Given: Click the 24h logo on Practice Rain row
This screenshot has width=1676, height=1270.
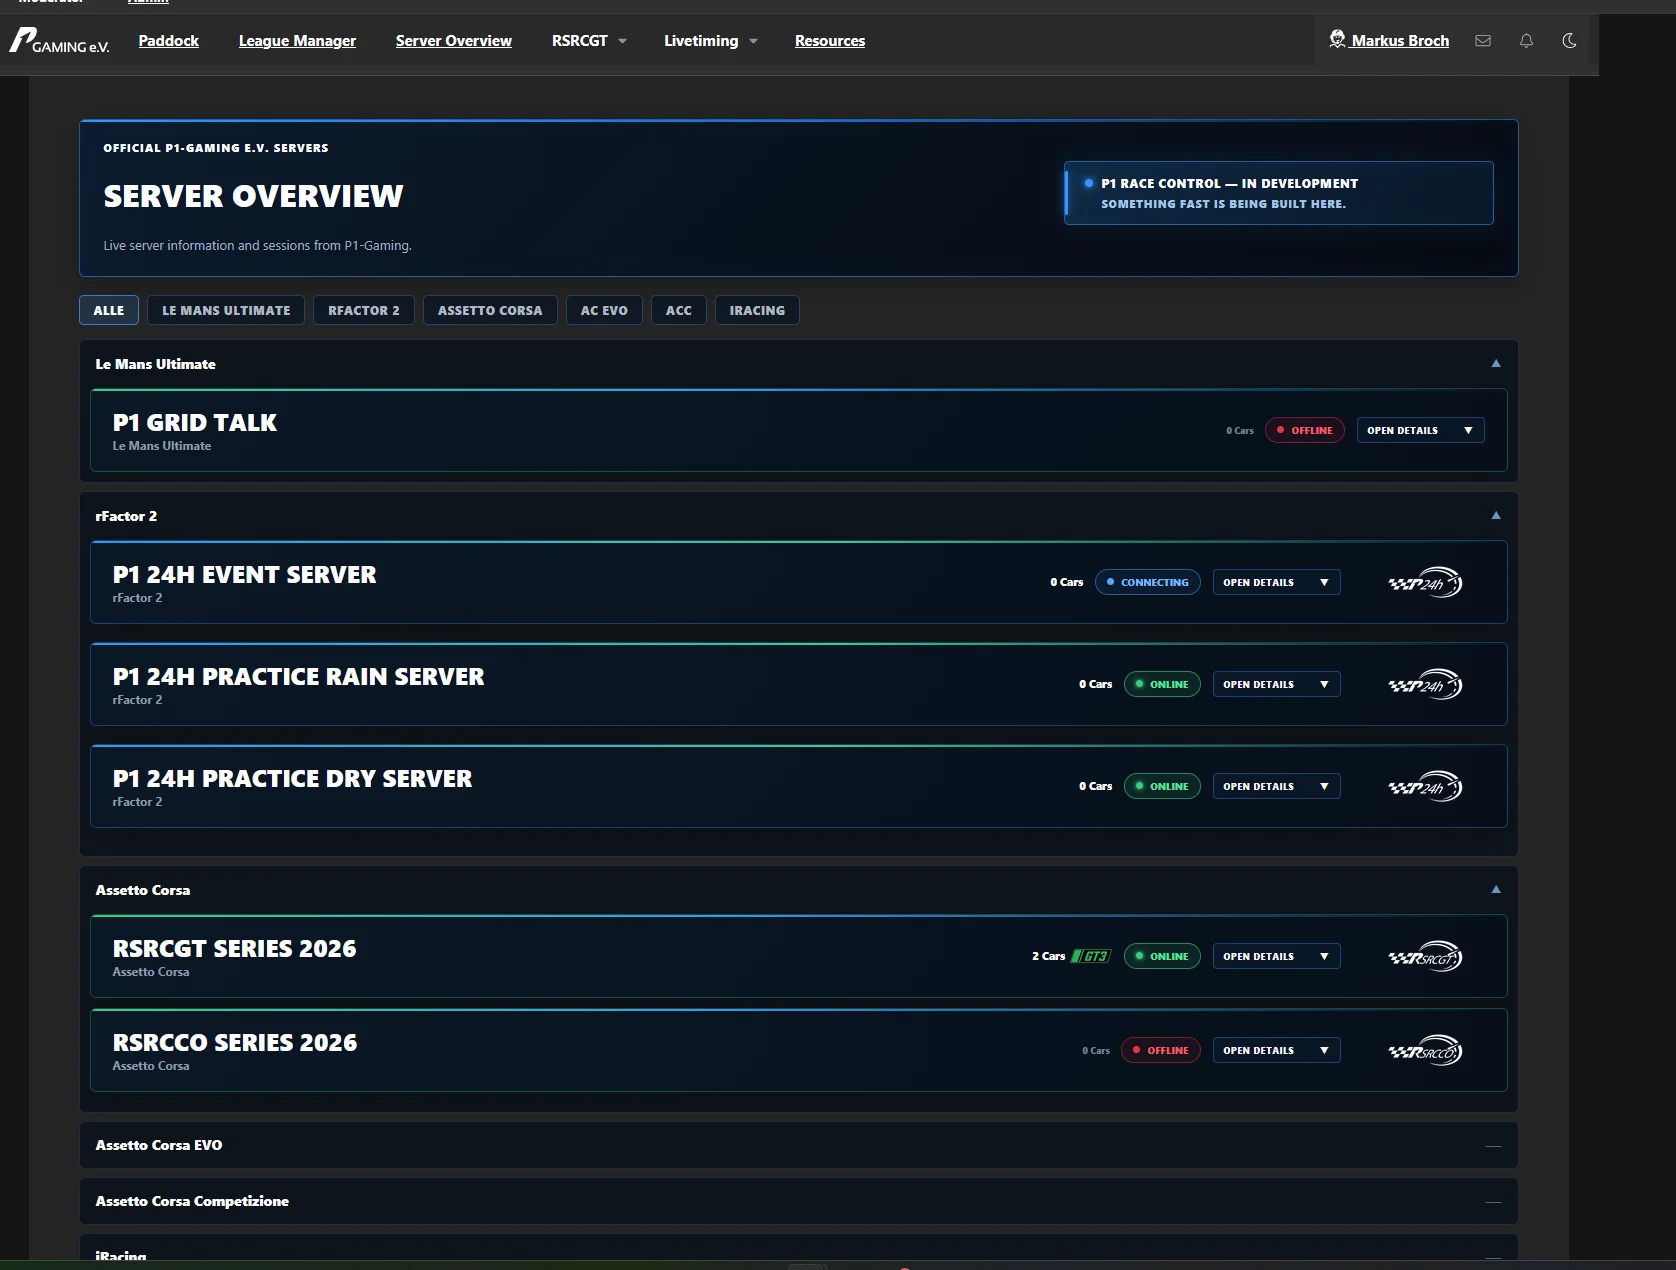Looking at the screenshot, I should pyautogui.click(x=1426, y=684).
